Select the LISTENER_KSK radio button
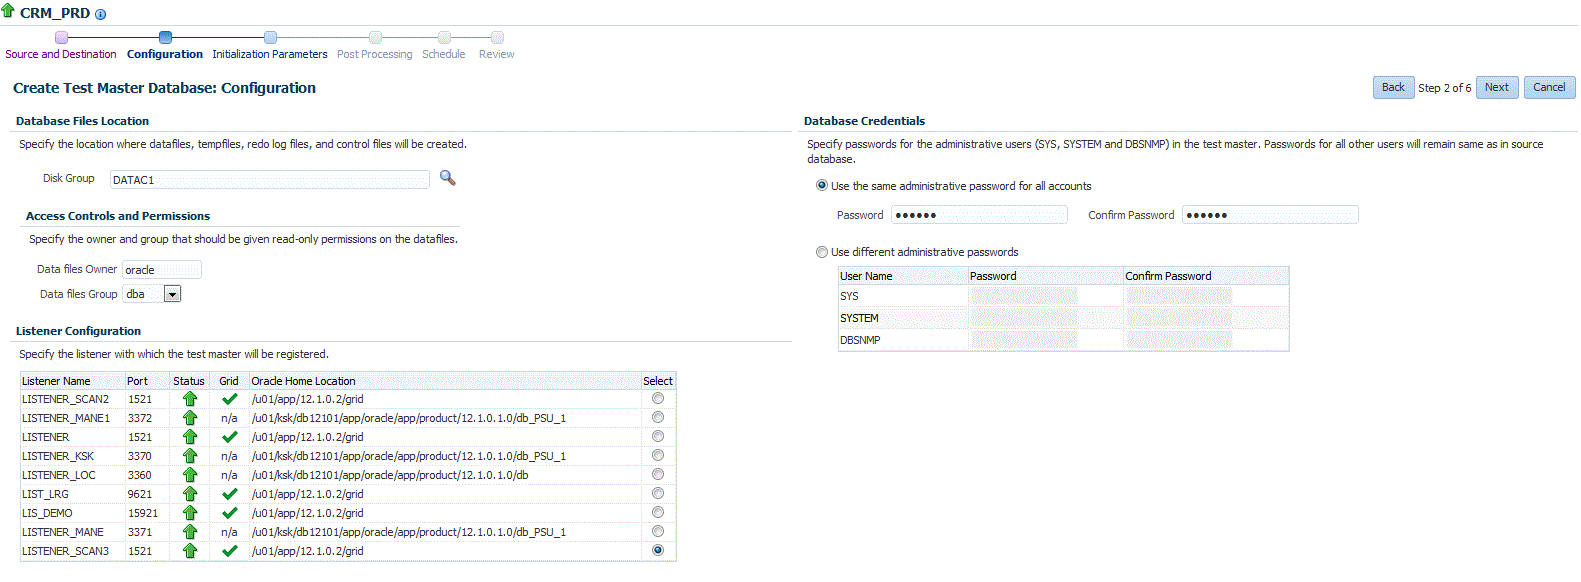This screenshot has height=582, width=1581. [657, 455]
